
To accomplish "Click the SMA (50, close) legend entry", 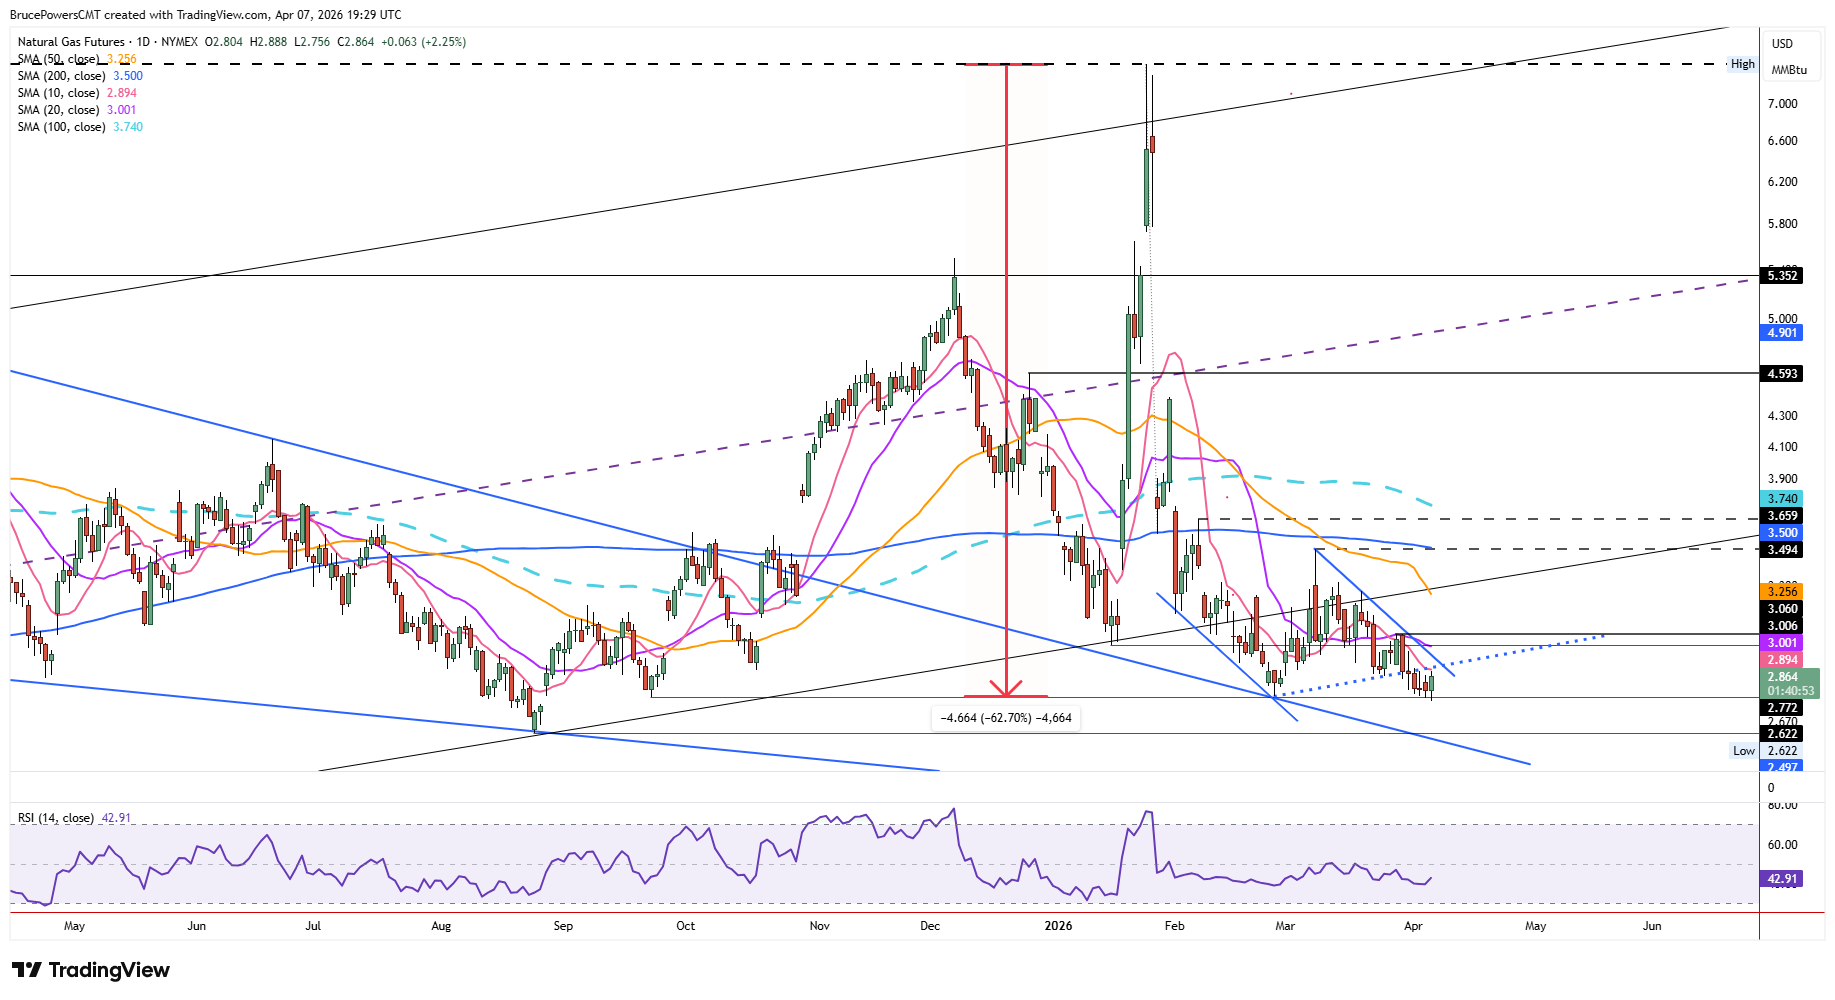I will 77,59.
